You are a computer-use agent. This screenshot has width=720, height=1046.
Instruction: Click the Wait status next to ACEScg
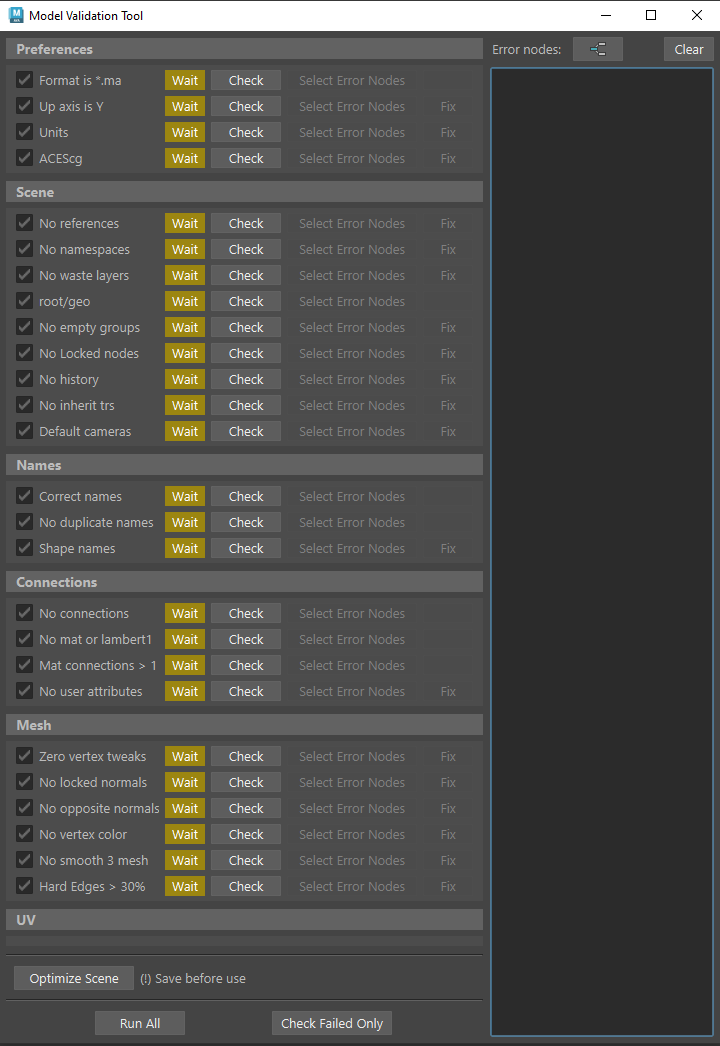coord(185,159)
